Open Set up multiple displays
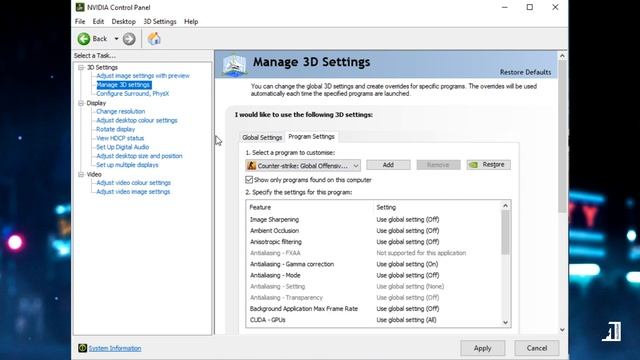The image size is (640, 360). click(127, 165)
